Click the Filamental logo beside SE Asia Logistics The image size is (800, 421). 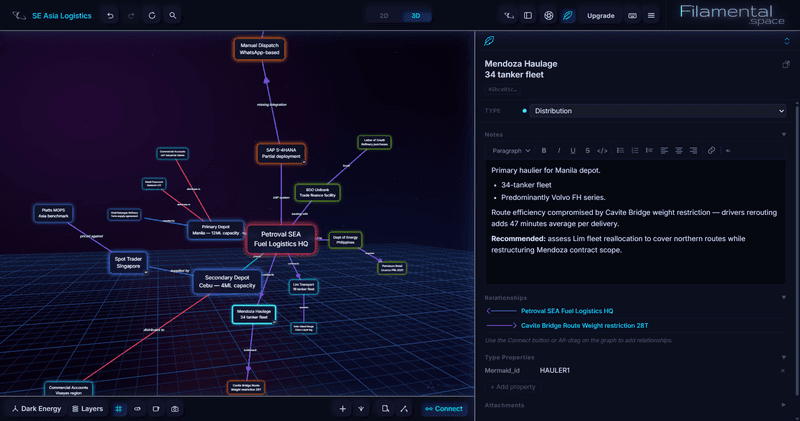[19, 16]
